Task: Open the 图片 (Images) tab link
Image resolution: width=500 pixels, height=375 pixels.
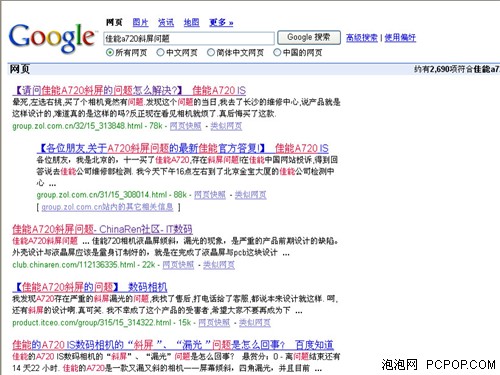Action: pyautogui.click(x=140, y=22)
